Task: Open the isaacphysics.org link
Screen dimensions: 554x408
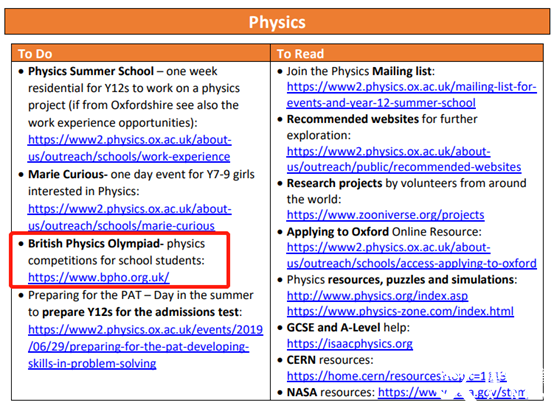Action: click(350, 343)
